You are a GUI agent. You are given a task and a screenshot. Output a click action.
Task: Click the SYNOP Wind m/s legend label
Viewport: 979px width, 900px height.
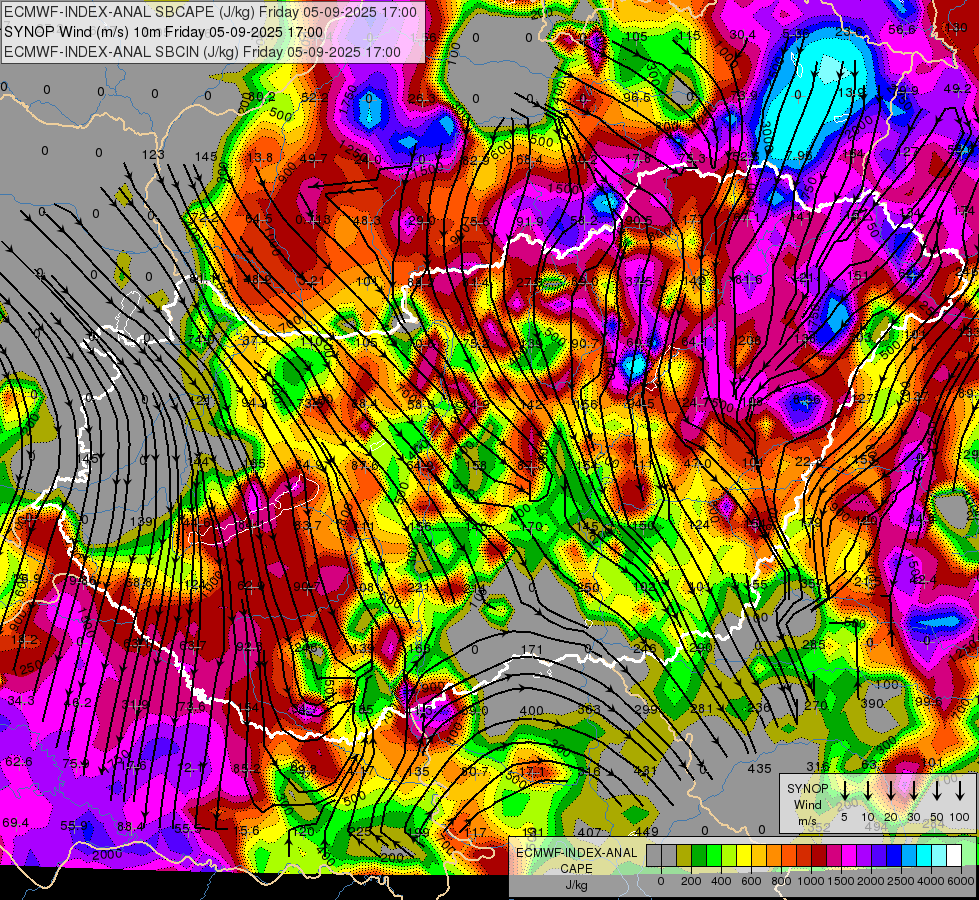[807, 804]
